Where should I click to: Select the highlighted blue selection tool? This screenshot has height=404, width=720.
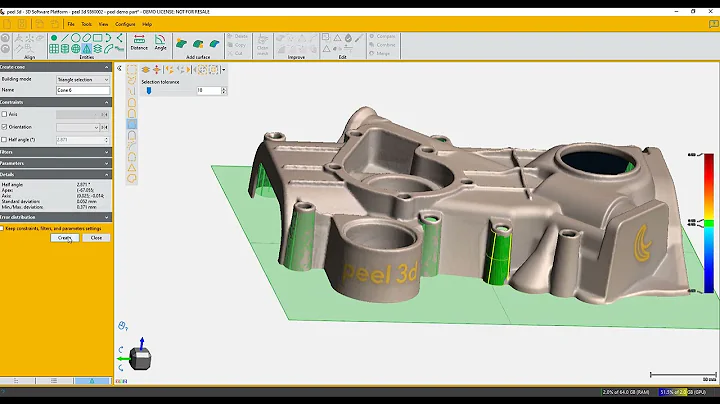click(x=132, y=124)
